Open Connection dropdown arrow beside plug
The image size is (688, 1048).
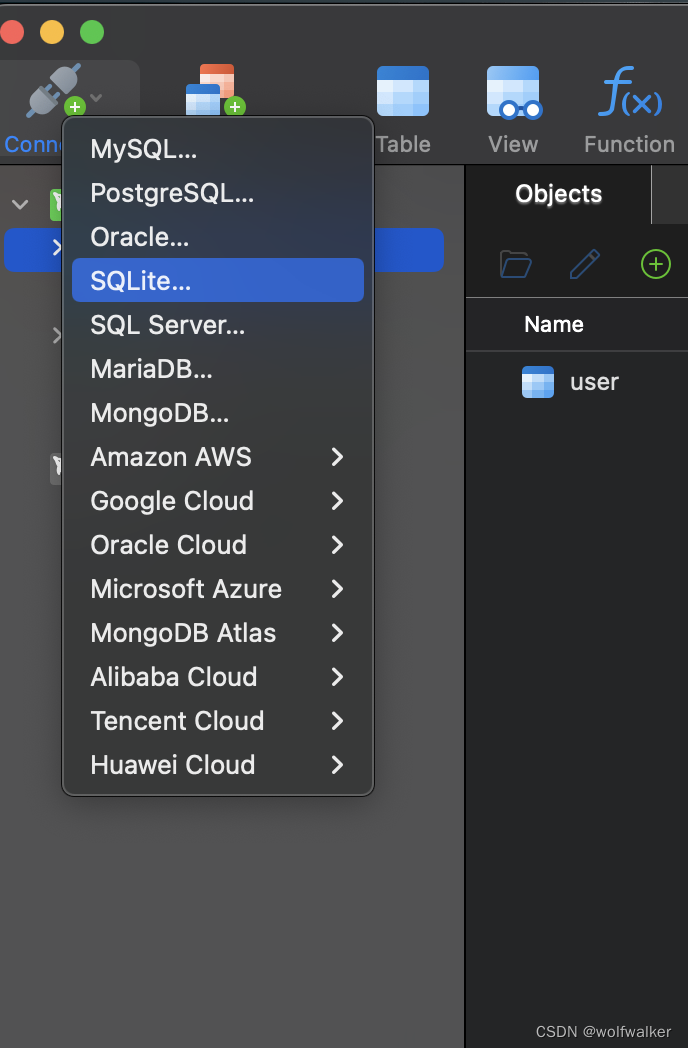click(x=96, y=98)
